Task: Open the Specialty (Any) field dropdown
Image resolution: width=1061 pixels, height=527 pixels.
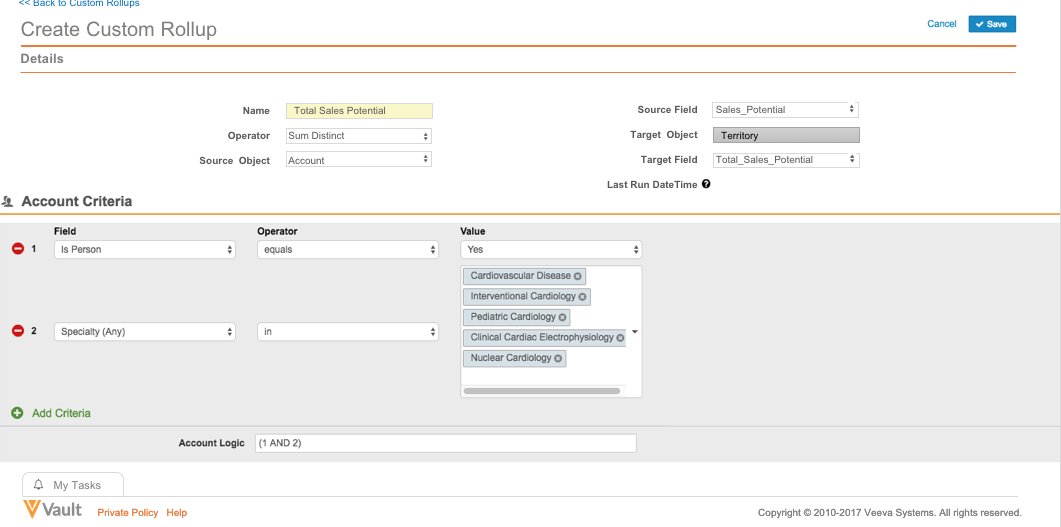Action: tap(145, 331)
